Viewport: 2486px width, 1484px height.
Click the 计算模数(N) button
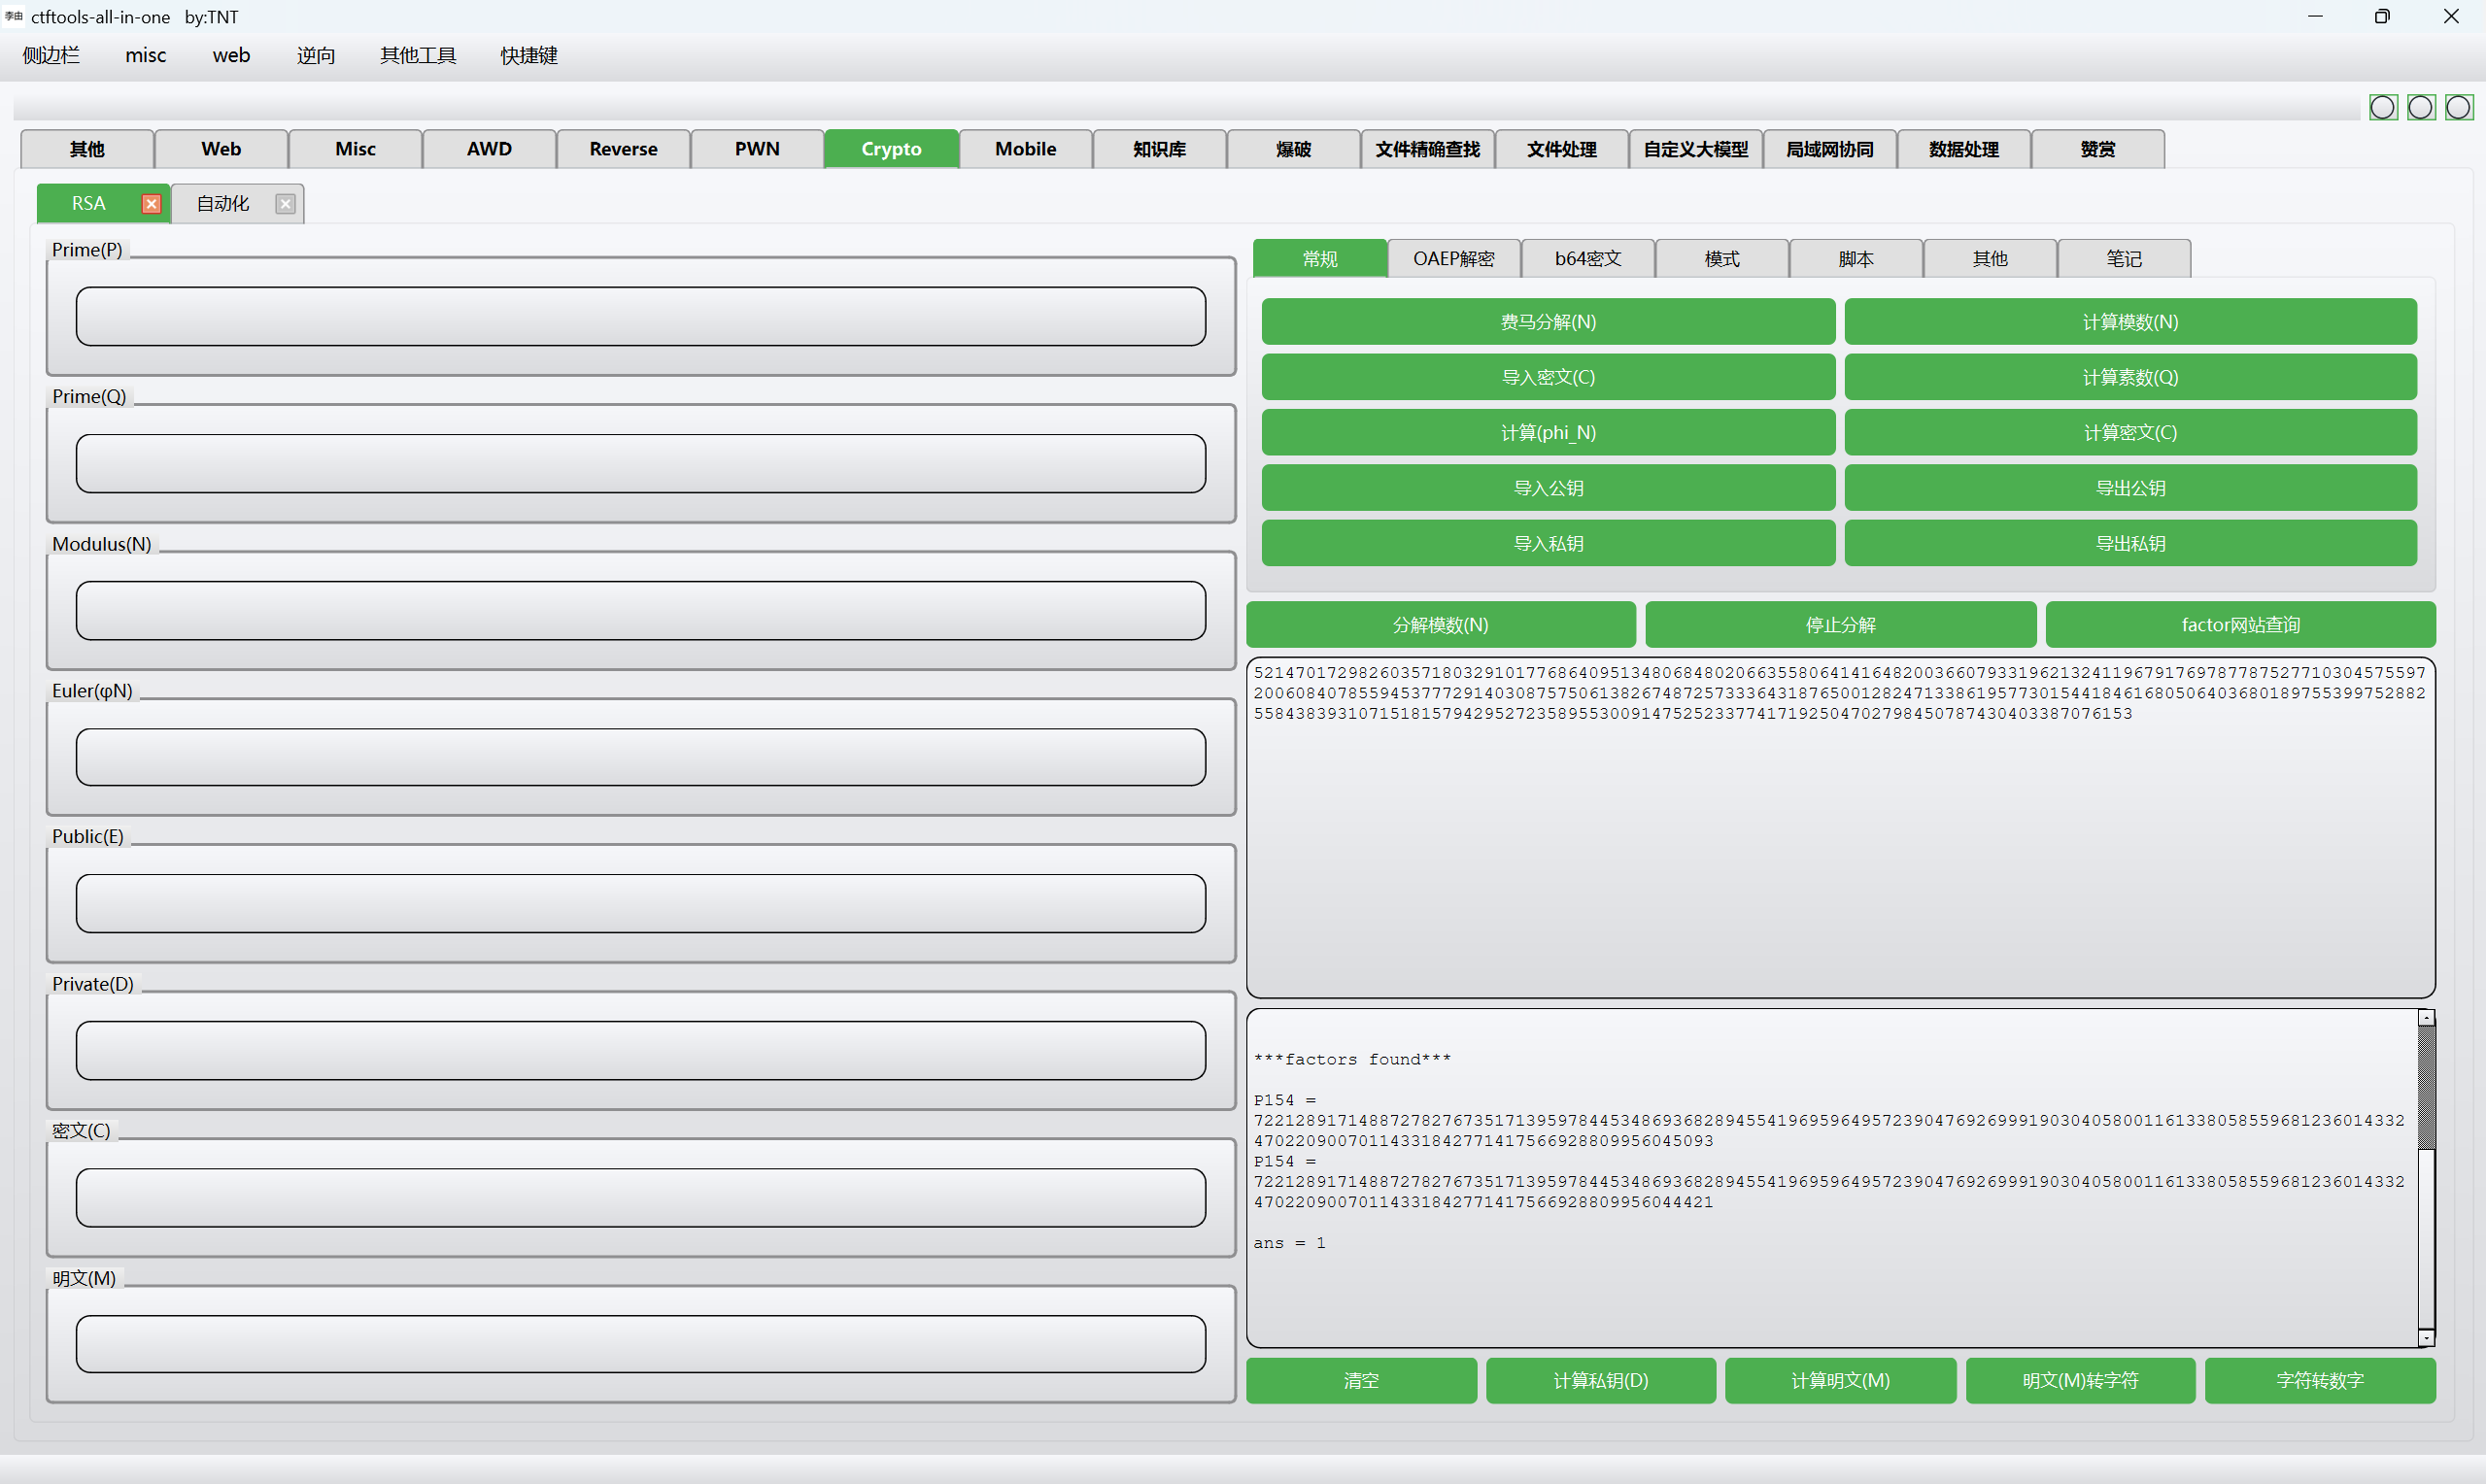point(2130,322)
